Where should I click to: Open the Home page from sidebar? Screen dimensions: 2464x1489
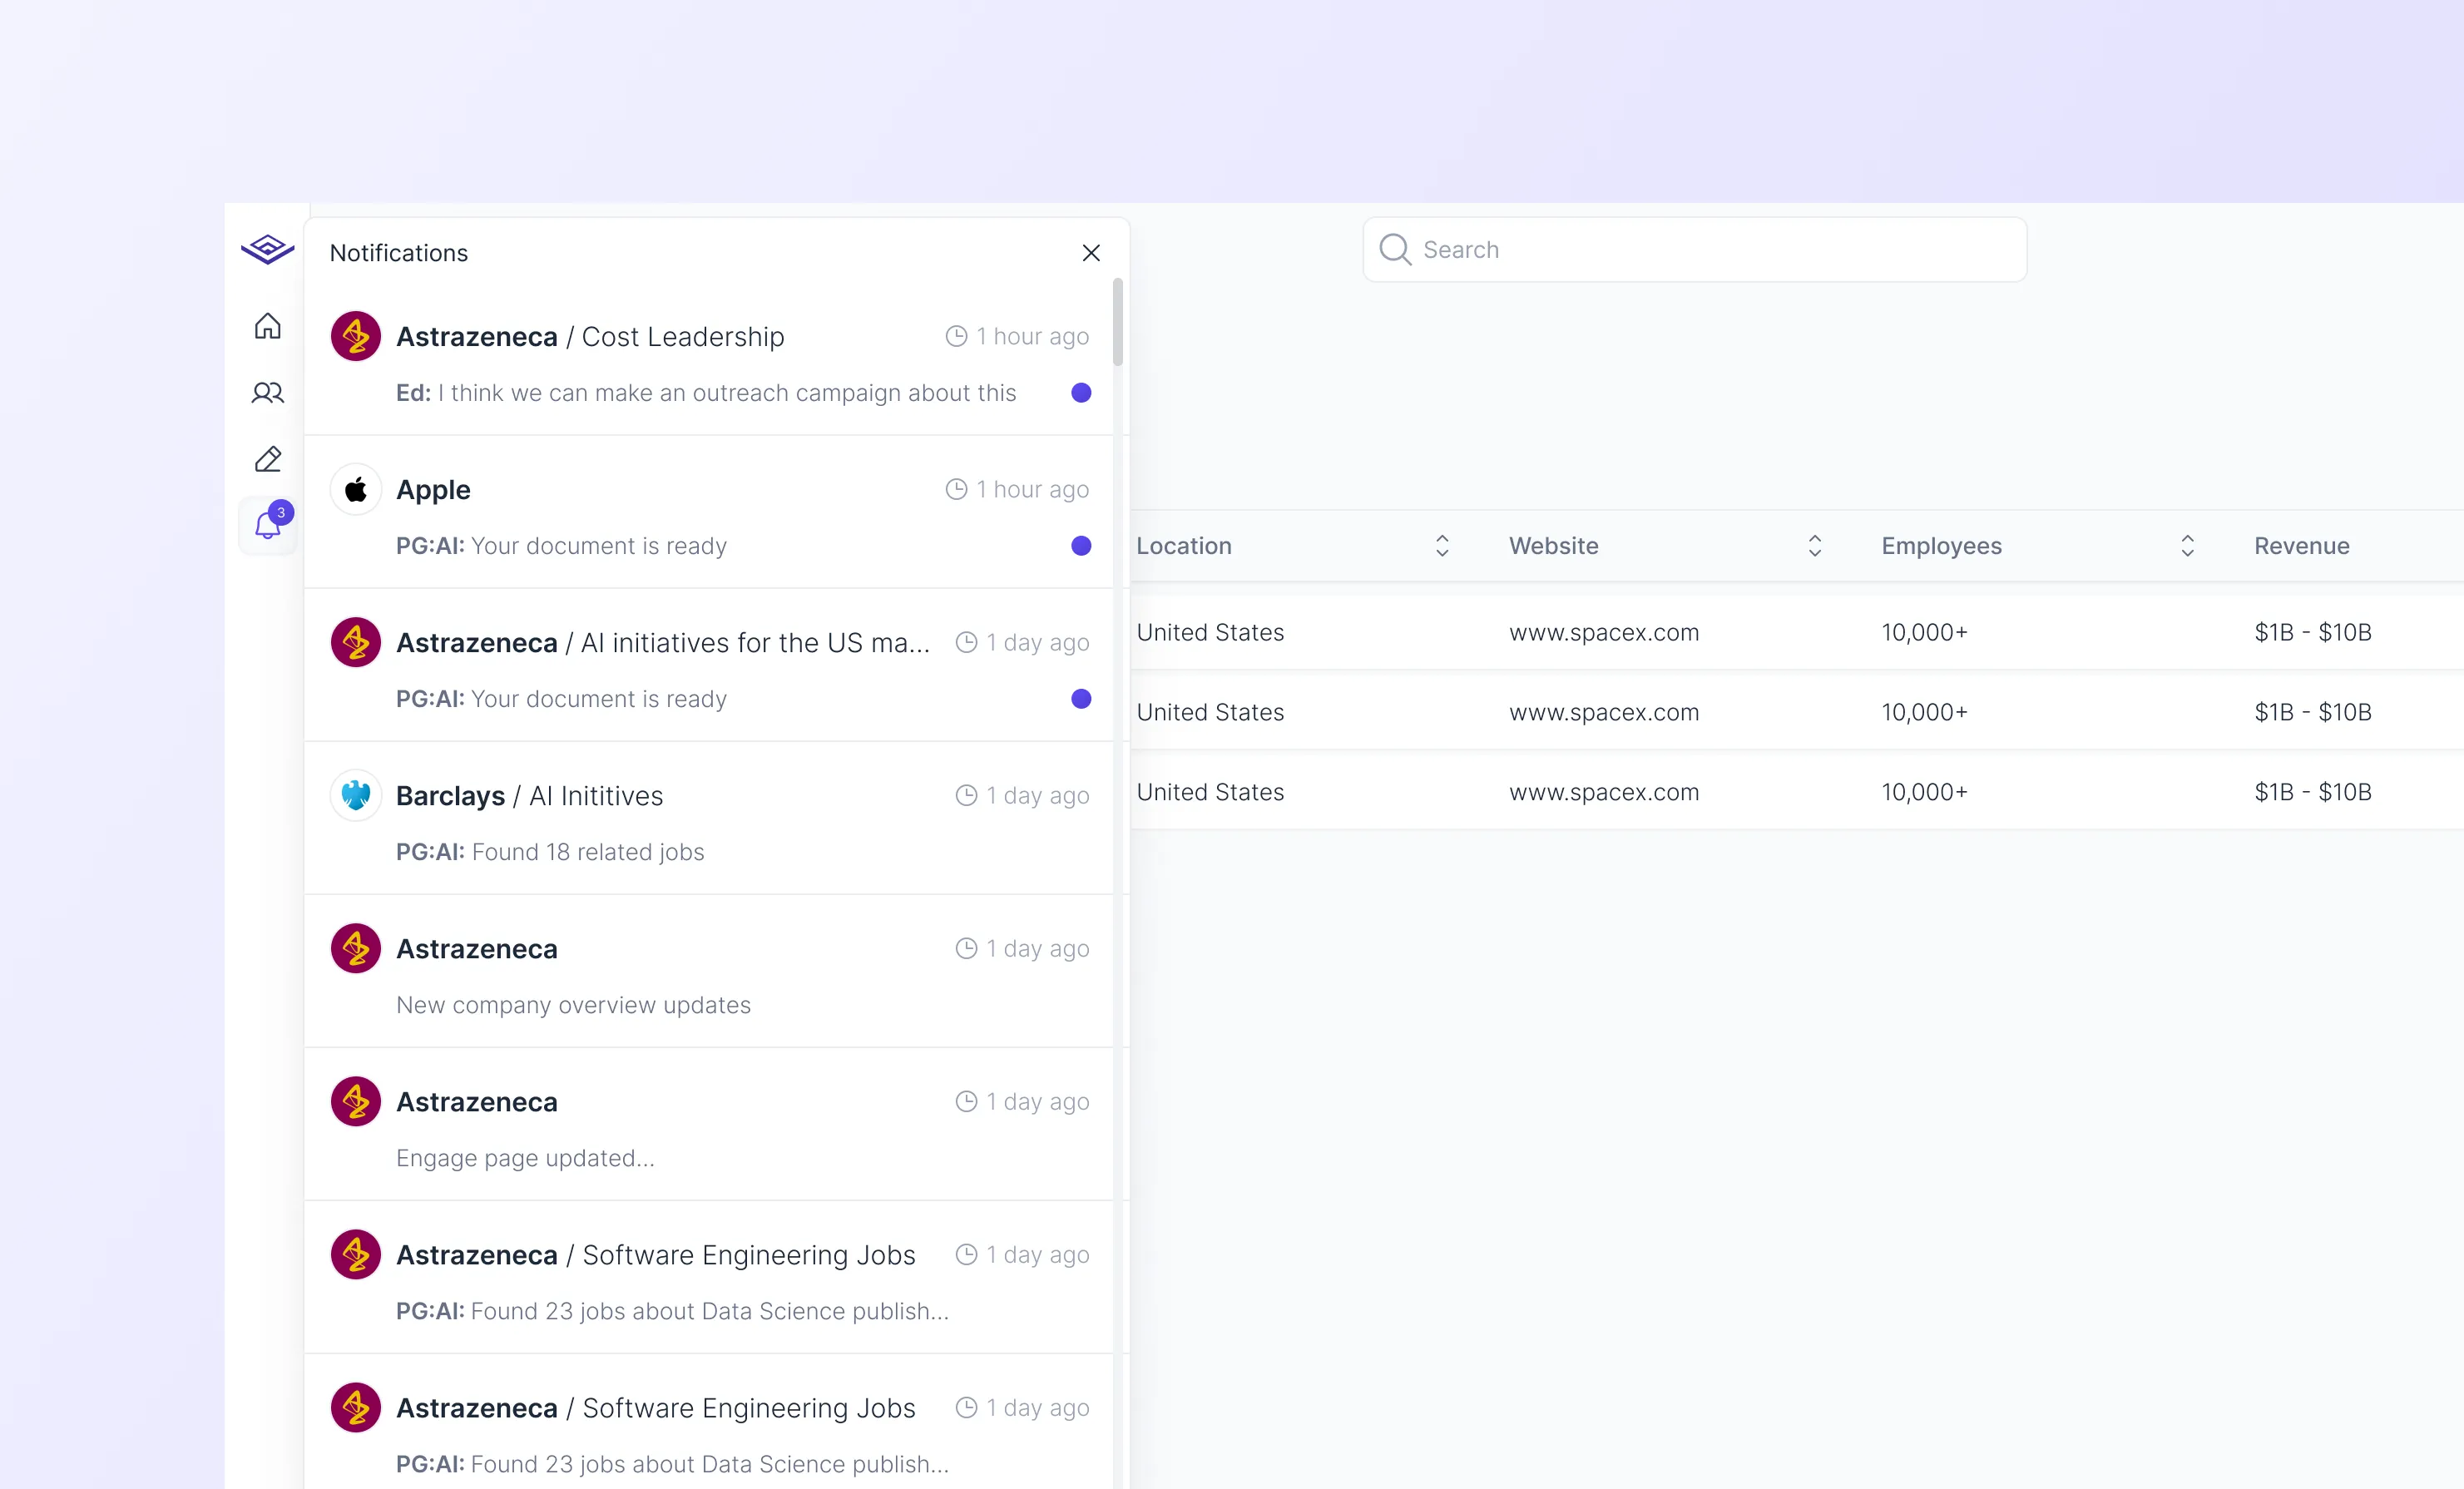(267, 326)
